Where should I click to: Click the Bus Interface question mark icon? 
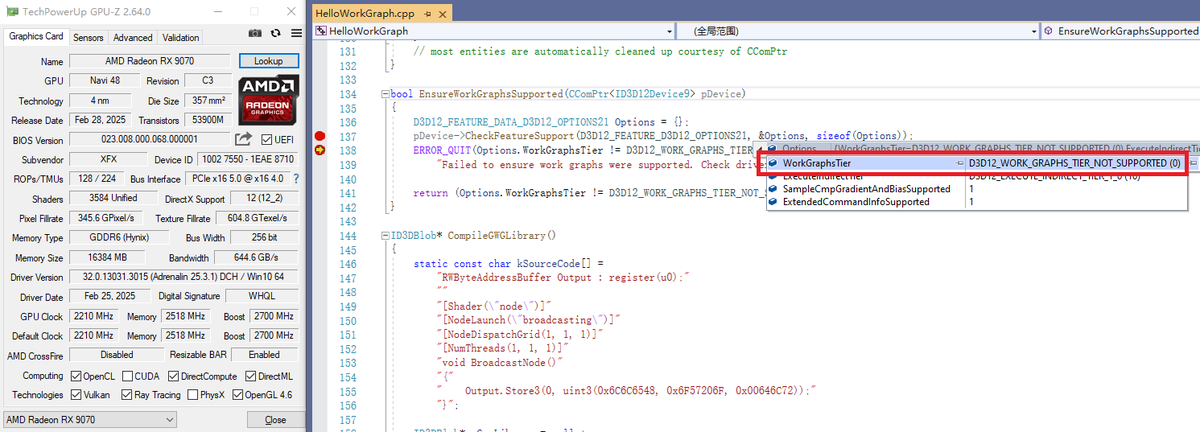296,178
